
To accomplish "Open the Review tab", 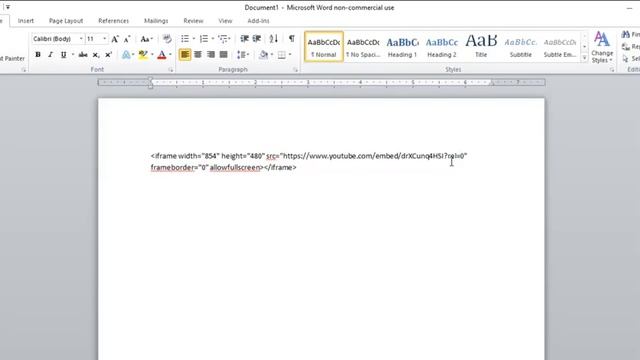I will 193,21.
